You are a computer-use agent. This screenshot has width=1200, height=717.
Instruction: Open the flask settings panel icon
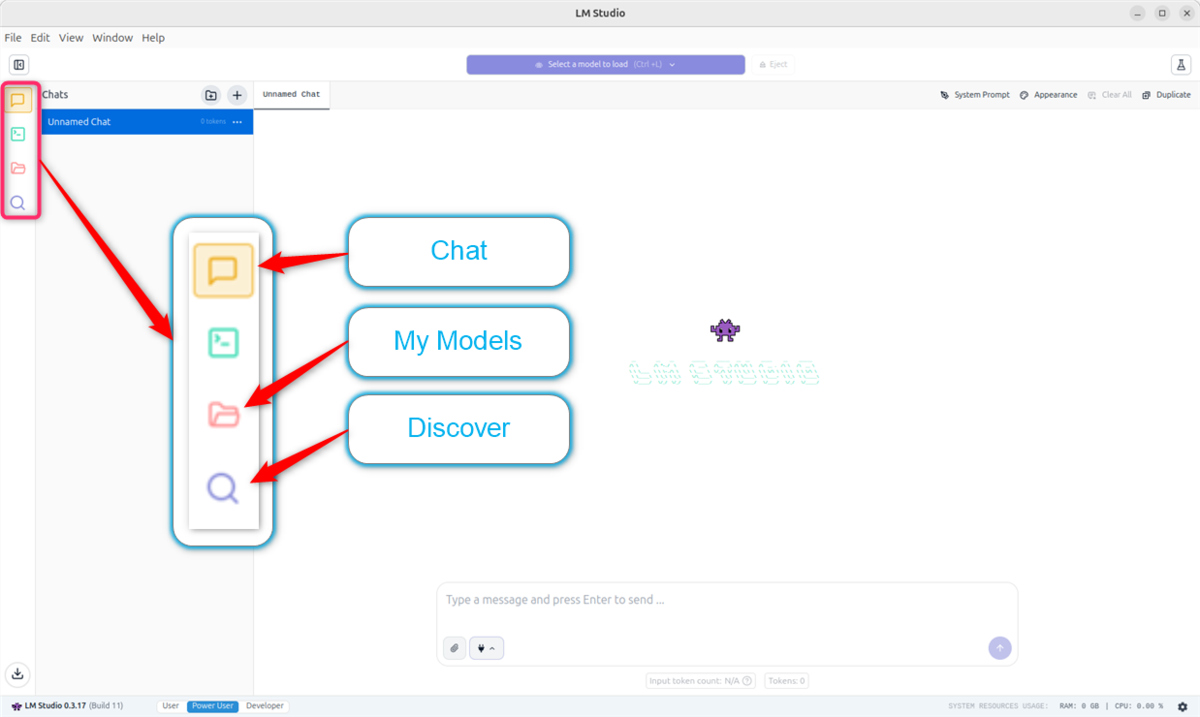[1181, 64]
